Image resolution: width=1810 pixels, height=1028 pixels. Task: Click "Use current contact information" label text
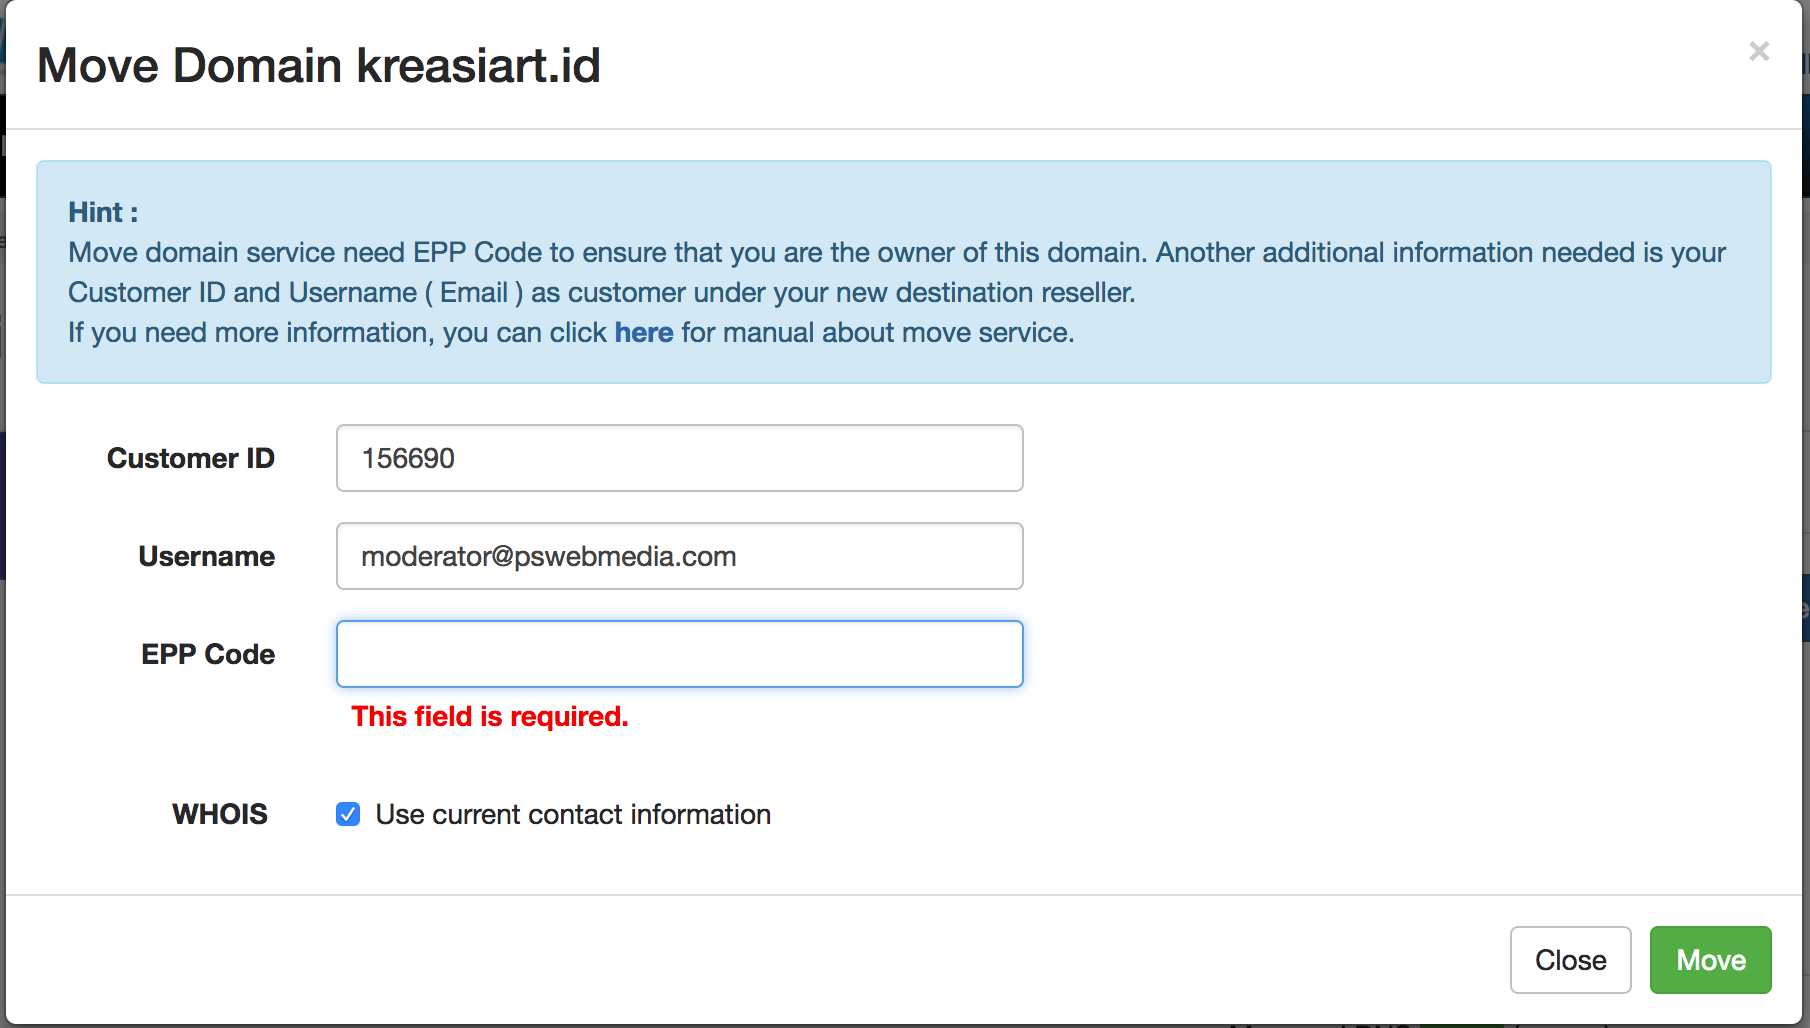[573, 814]
